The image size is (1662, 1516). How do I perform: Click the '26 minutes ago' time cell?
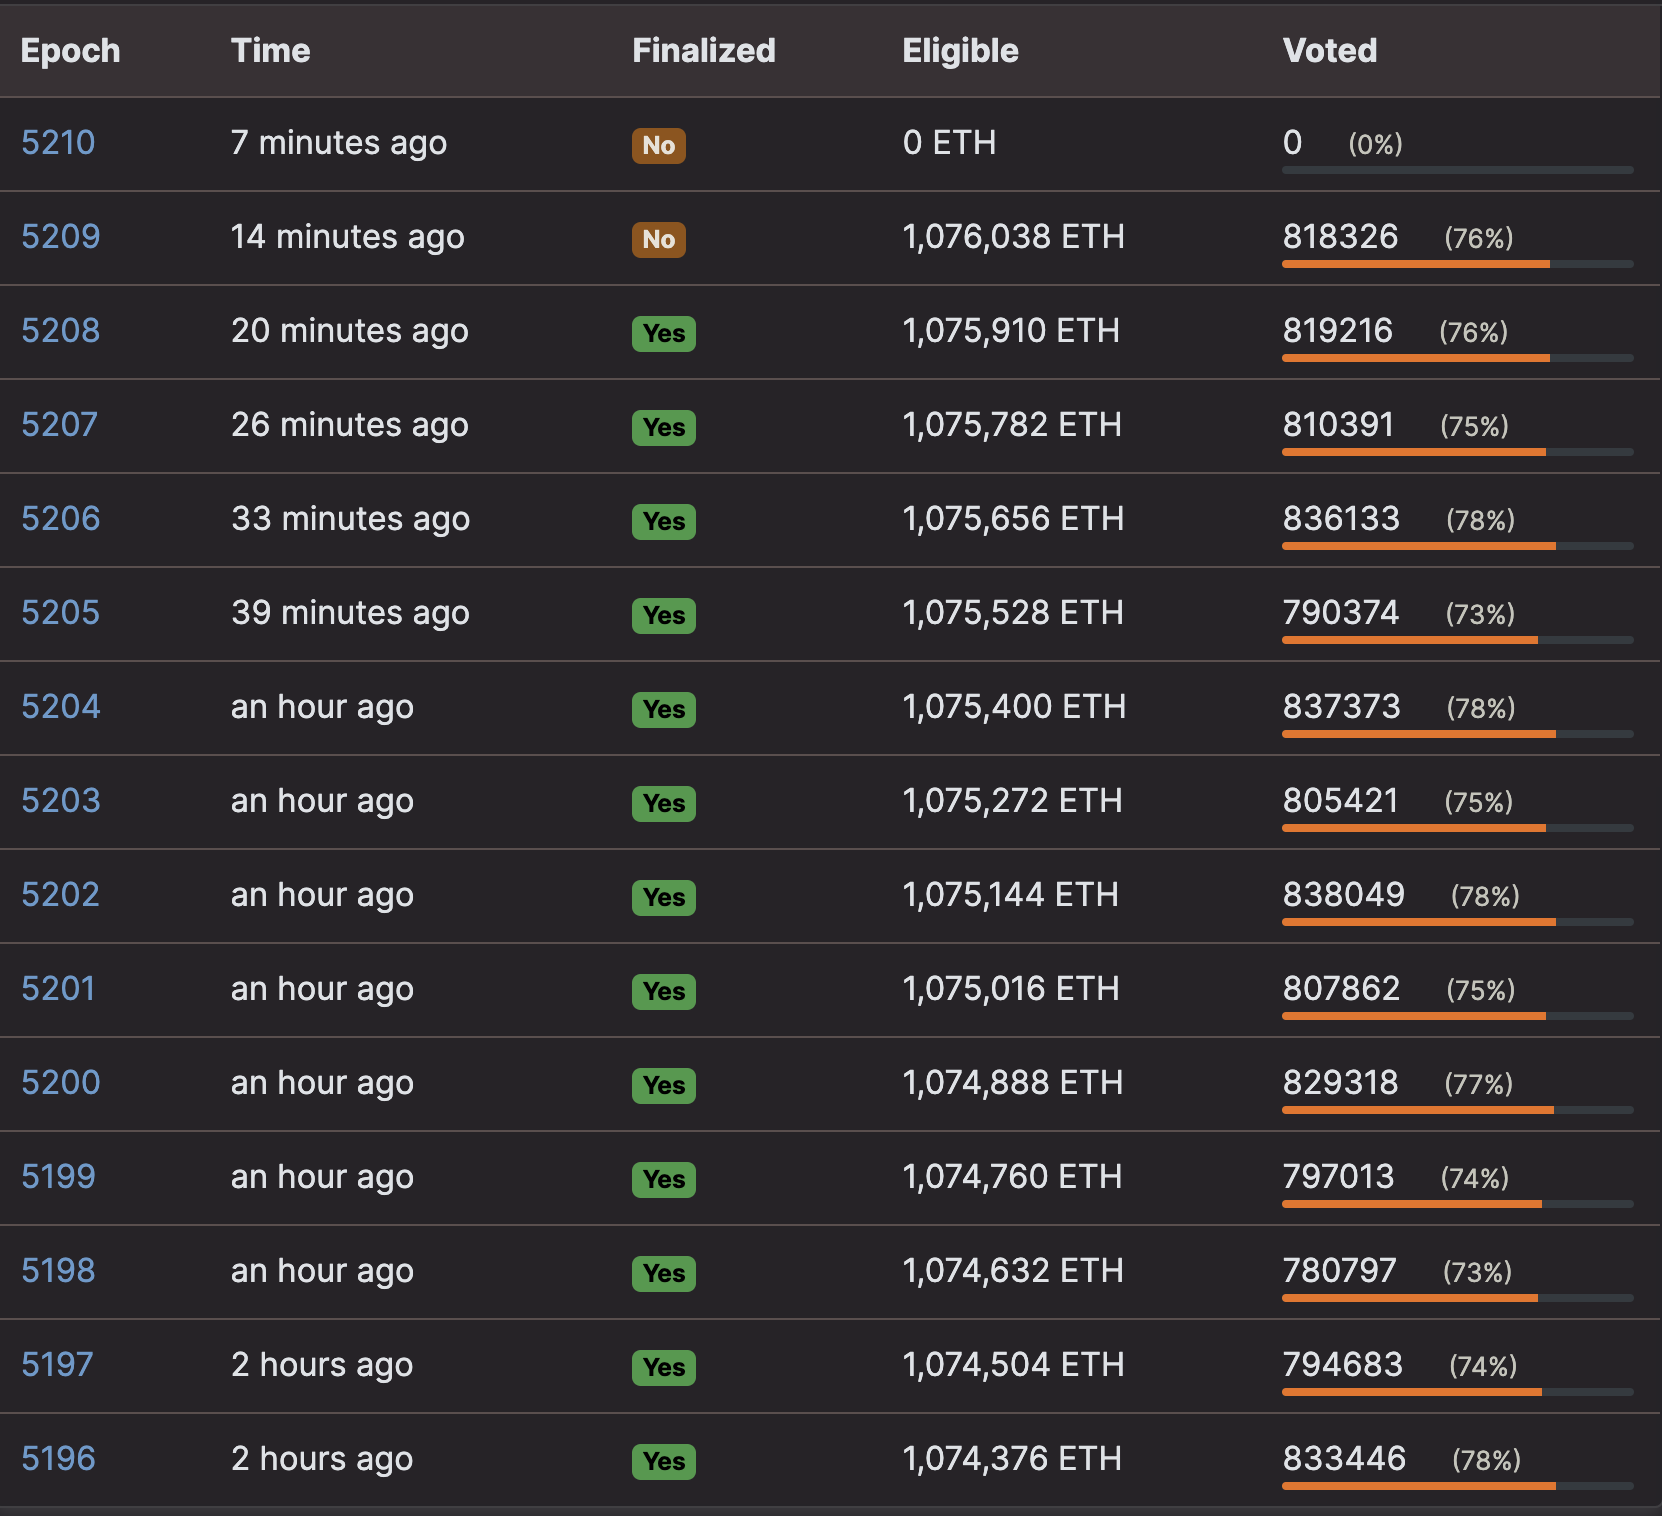click(350, 425)
